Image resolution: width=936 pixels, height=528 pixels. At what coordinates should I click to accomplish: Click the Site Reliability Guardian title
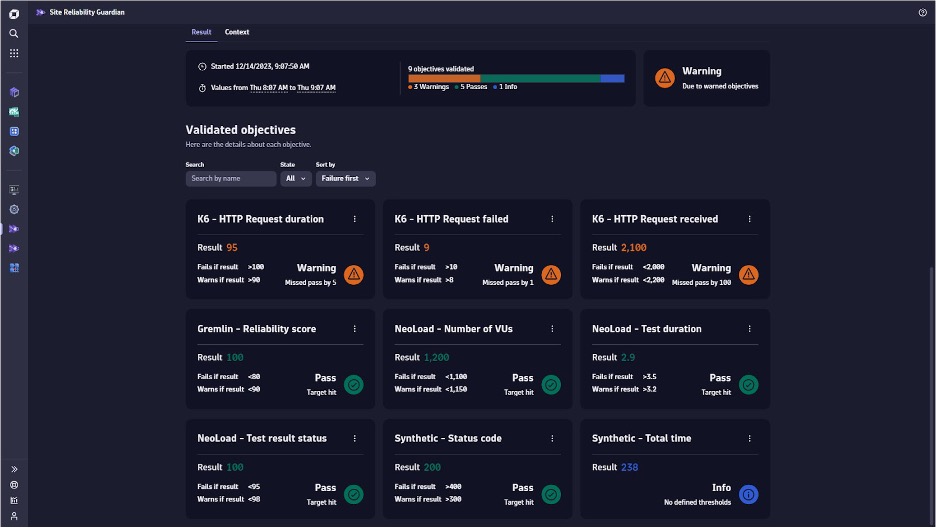[87, 12]
